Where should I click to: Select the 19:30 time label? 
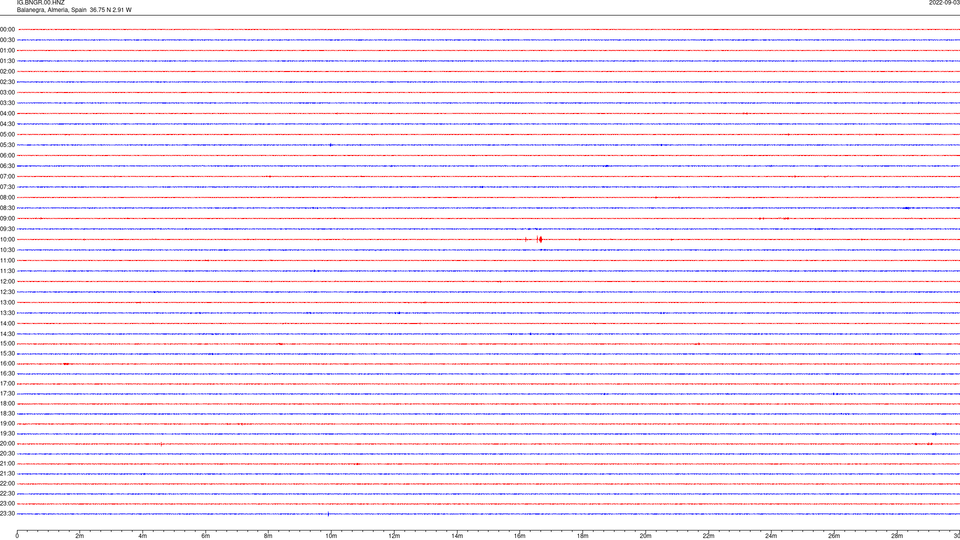[x=7, y=433]
